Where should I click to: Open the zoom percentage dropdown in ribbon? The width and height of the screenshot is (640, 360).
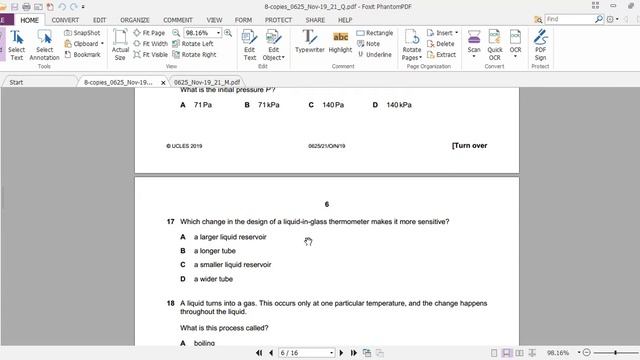coord(218,33)
